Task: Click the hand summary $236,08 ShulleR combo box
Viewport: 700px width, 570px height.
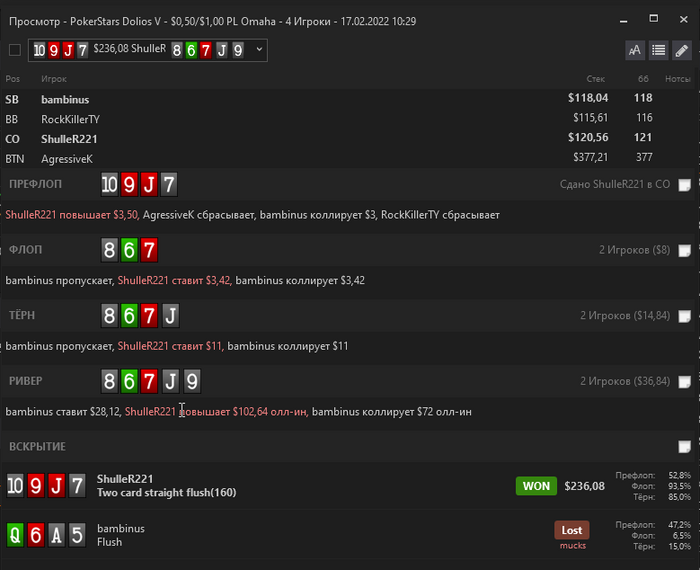Action: coord(148,50)
